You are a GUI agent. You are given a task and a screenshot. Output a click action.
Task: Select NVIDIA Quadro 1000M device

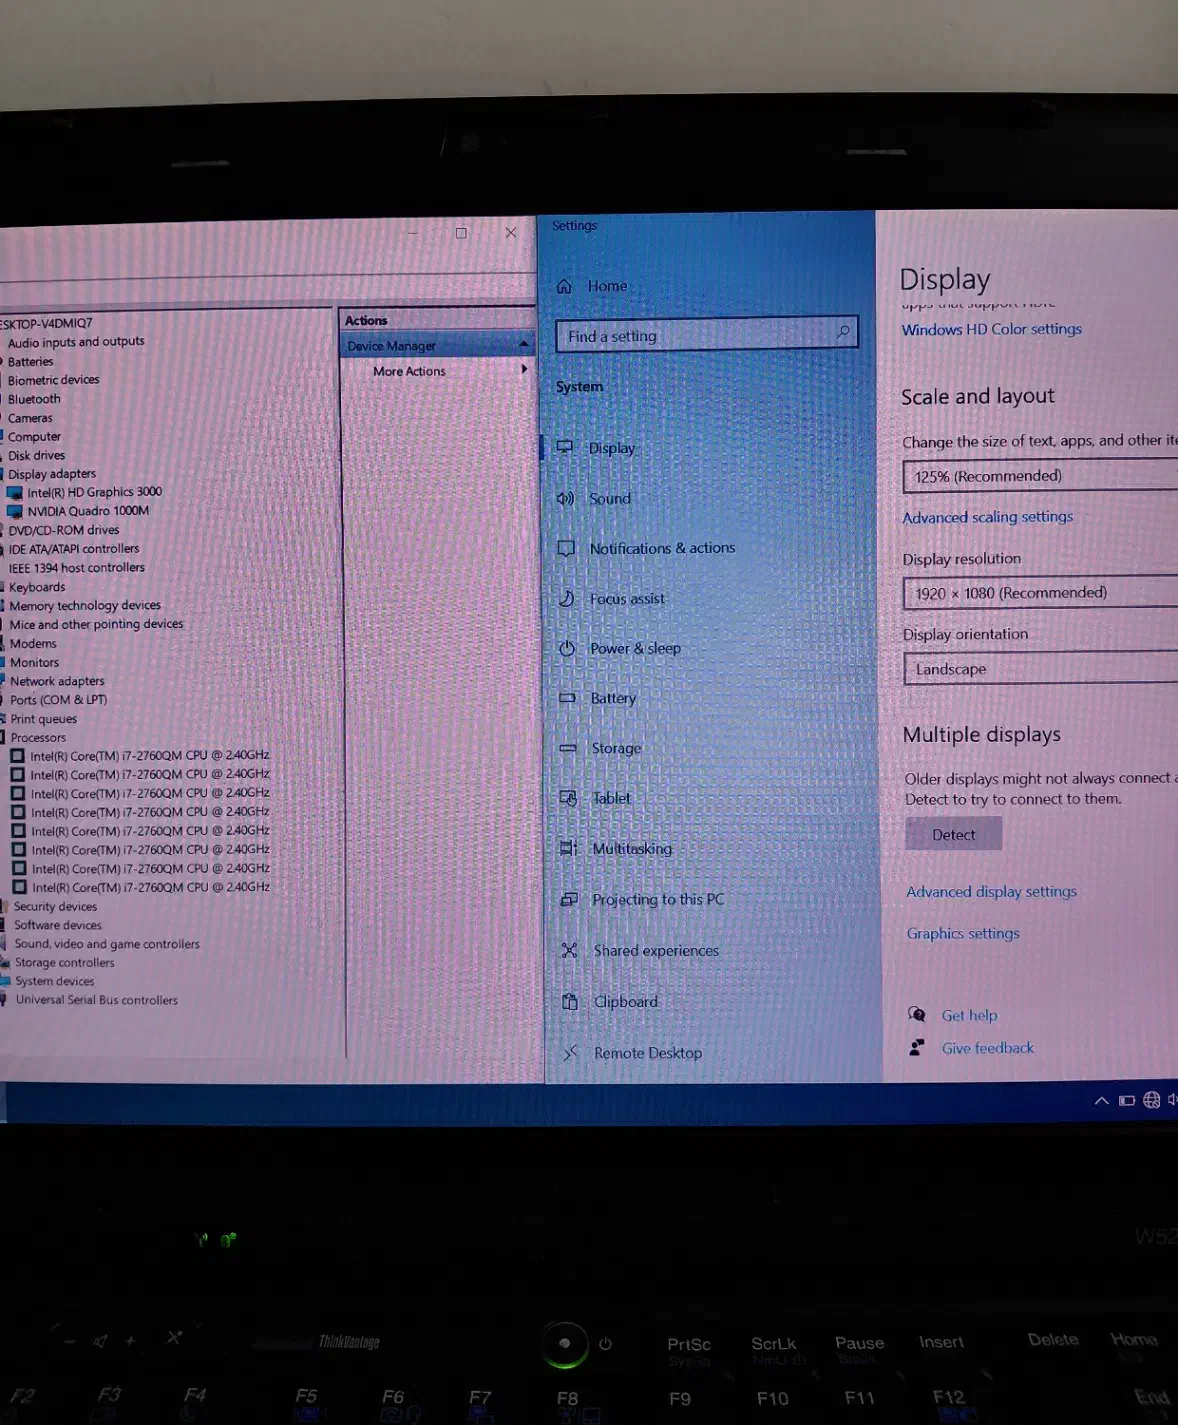tap(88, 511)
